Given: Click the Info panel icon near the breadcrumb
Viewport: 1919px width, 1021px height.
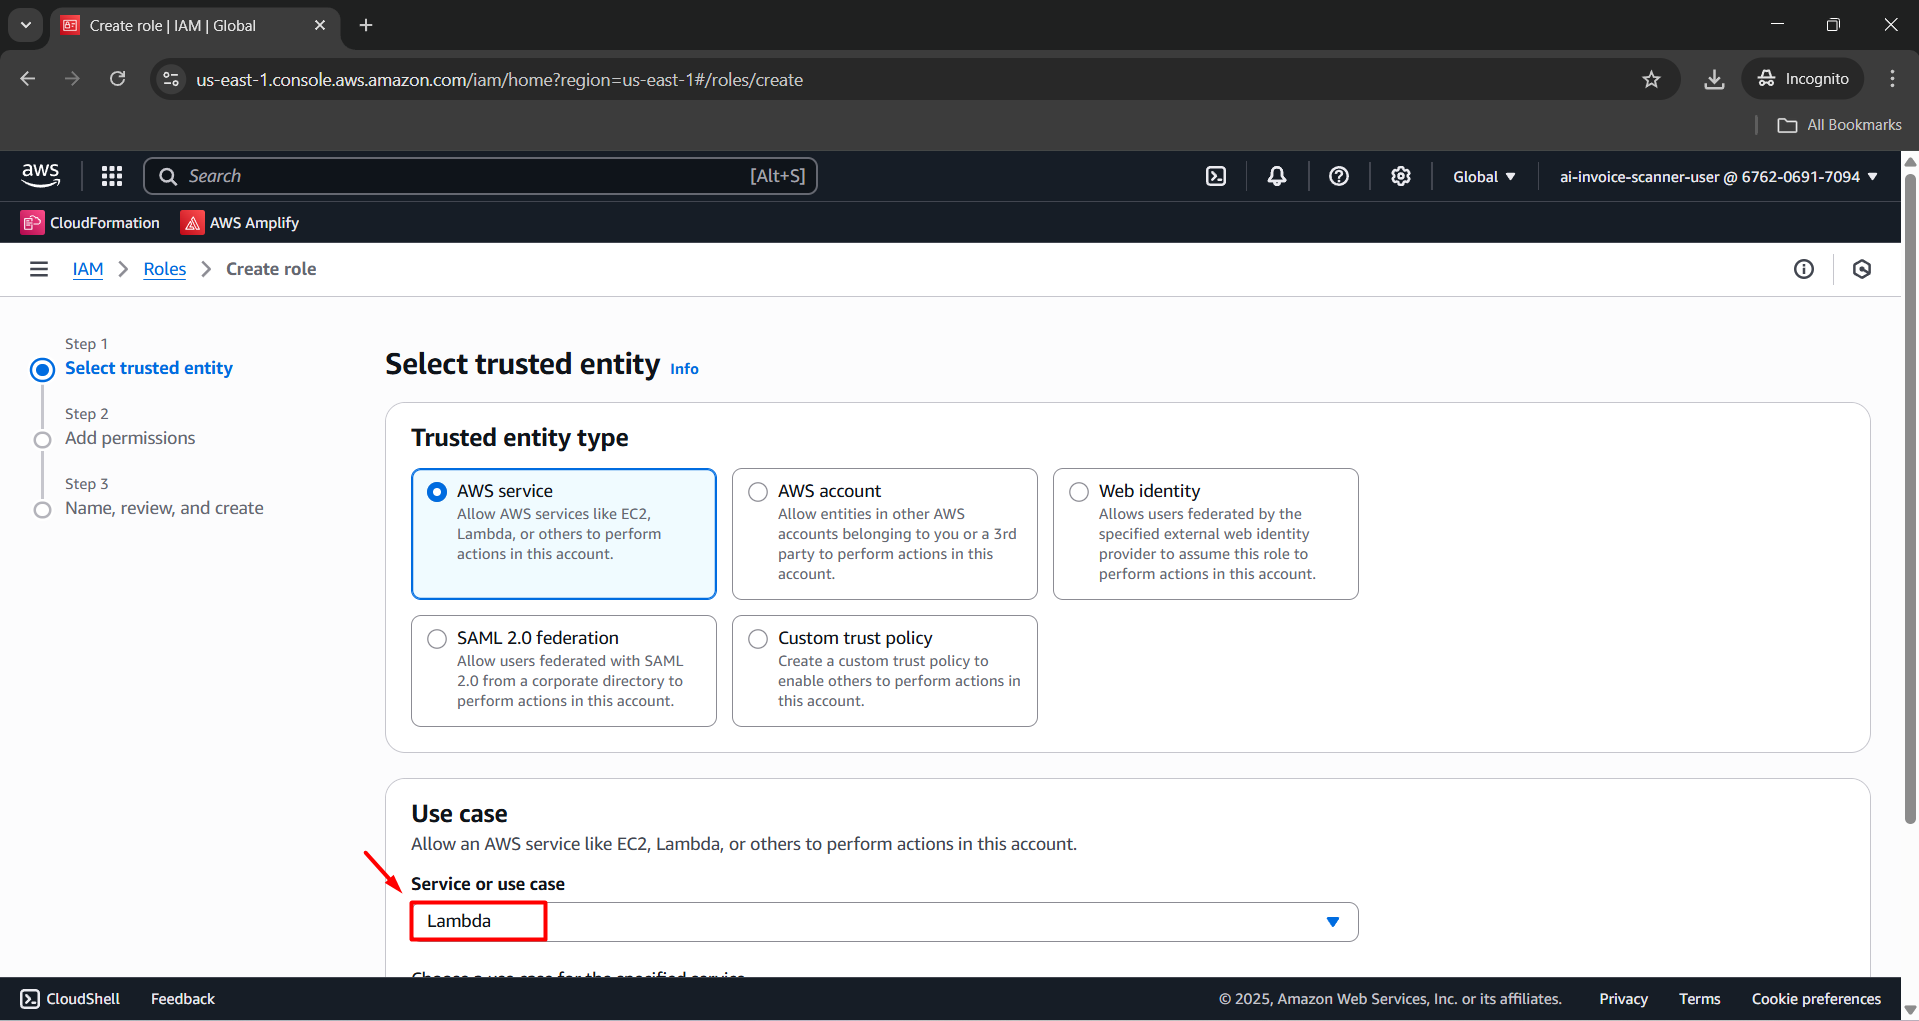Looking at the screenshot, I should (x=1804, y=269).
